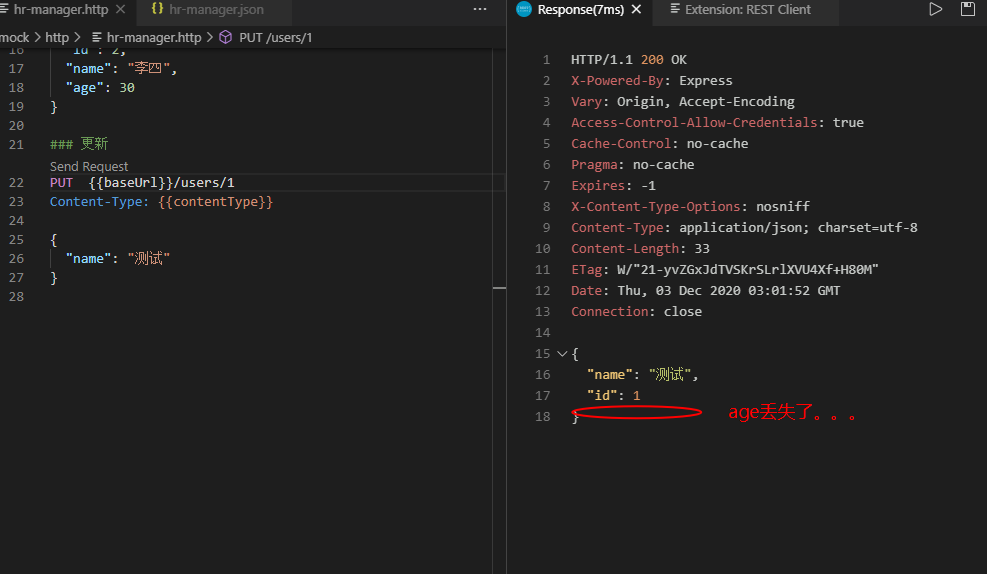987x574 pixels.
Task: Click the Send Request link
Action: pos(89,166)
